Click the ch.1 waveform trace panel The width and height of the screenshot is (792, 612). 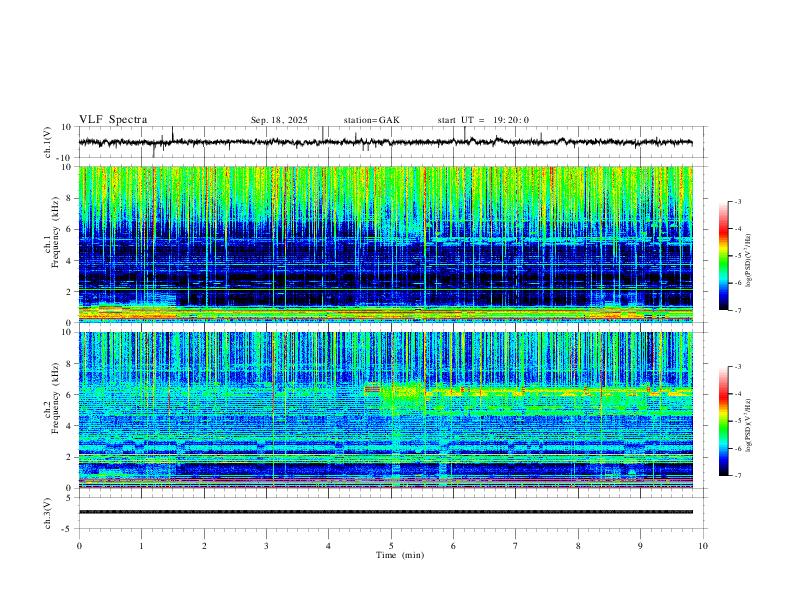click(393, 142)
